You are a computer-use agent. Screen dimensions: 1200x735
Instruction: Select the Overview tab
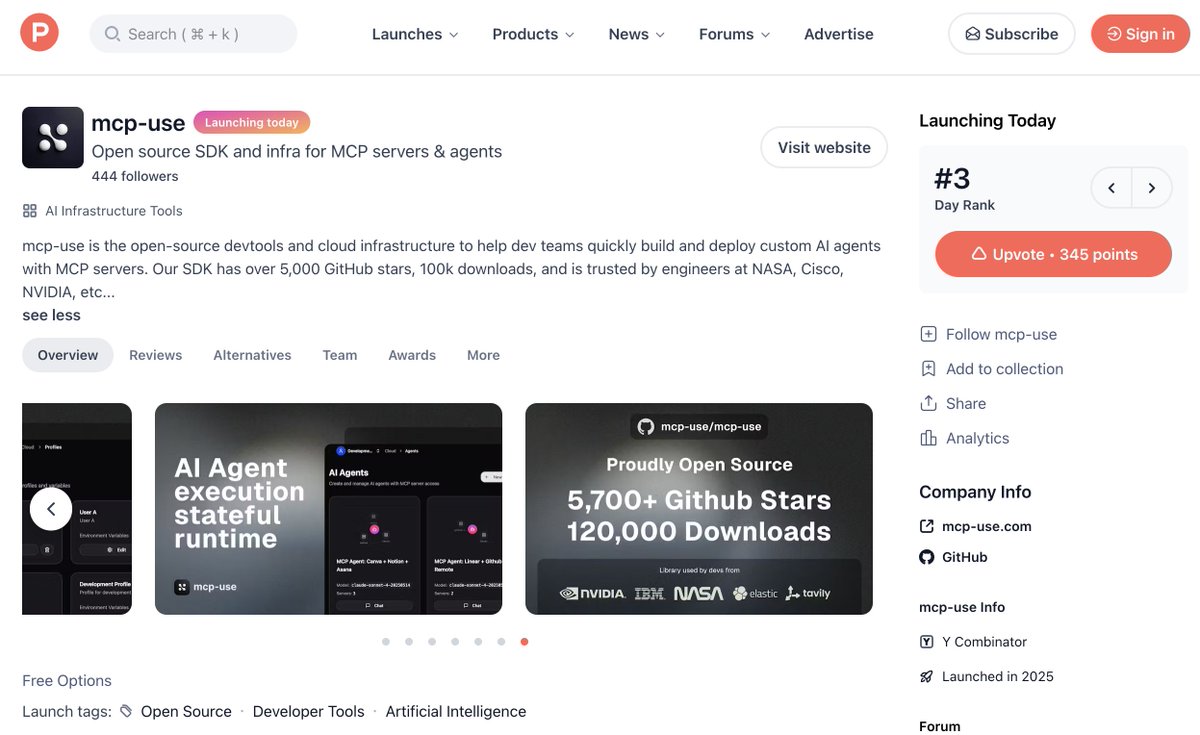coord(68,355)
